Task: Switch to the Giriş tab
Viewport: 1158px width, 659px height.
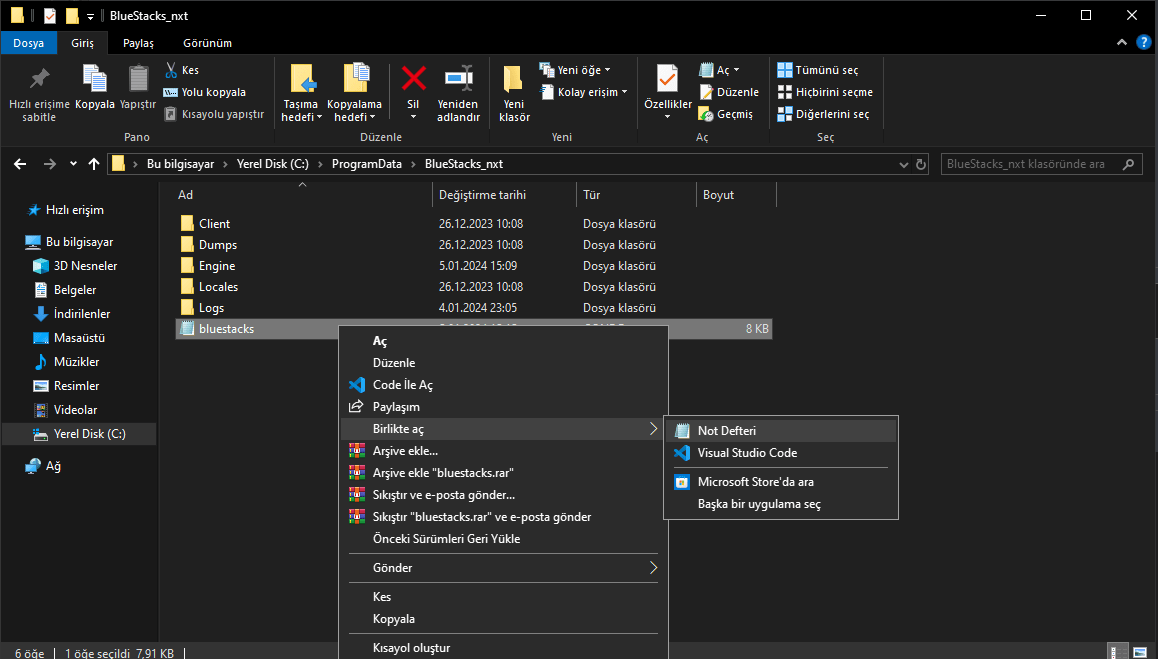Action: click(x=83, y=43)
